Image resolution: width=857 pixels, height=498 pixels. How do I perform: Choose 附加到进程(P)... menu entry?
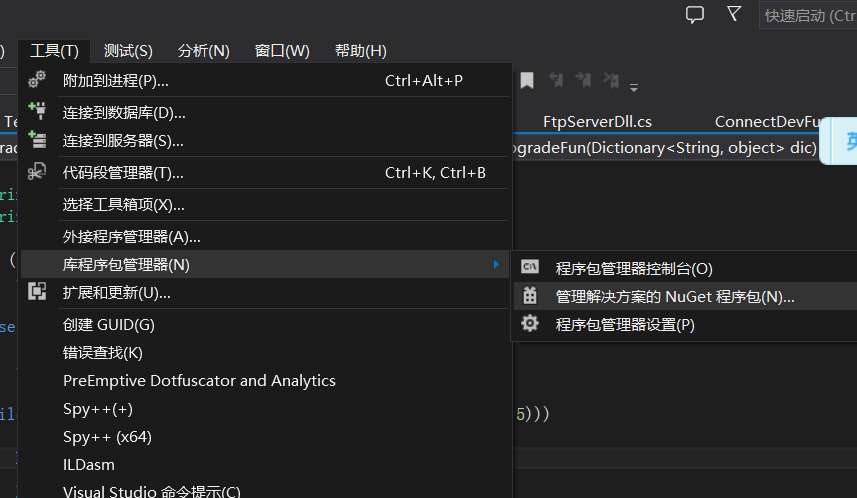266,81
